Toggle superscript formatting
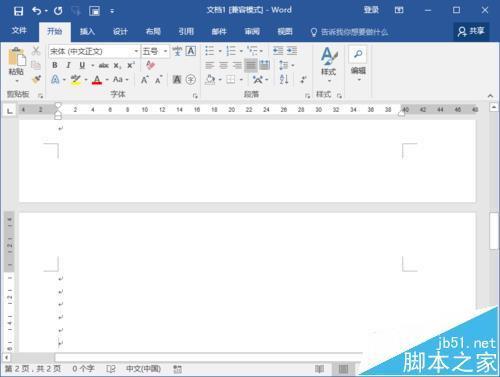 131,65
